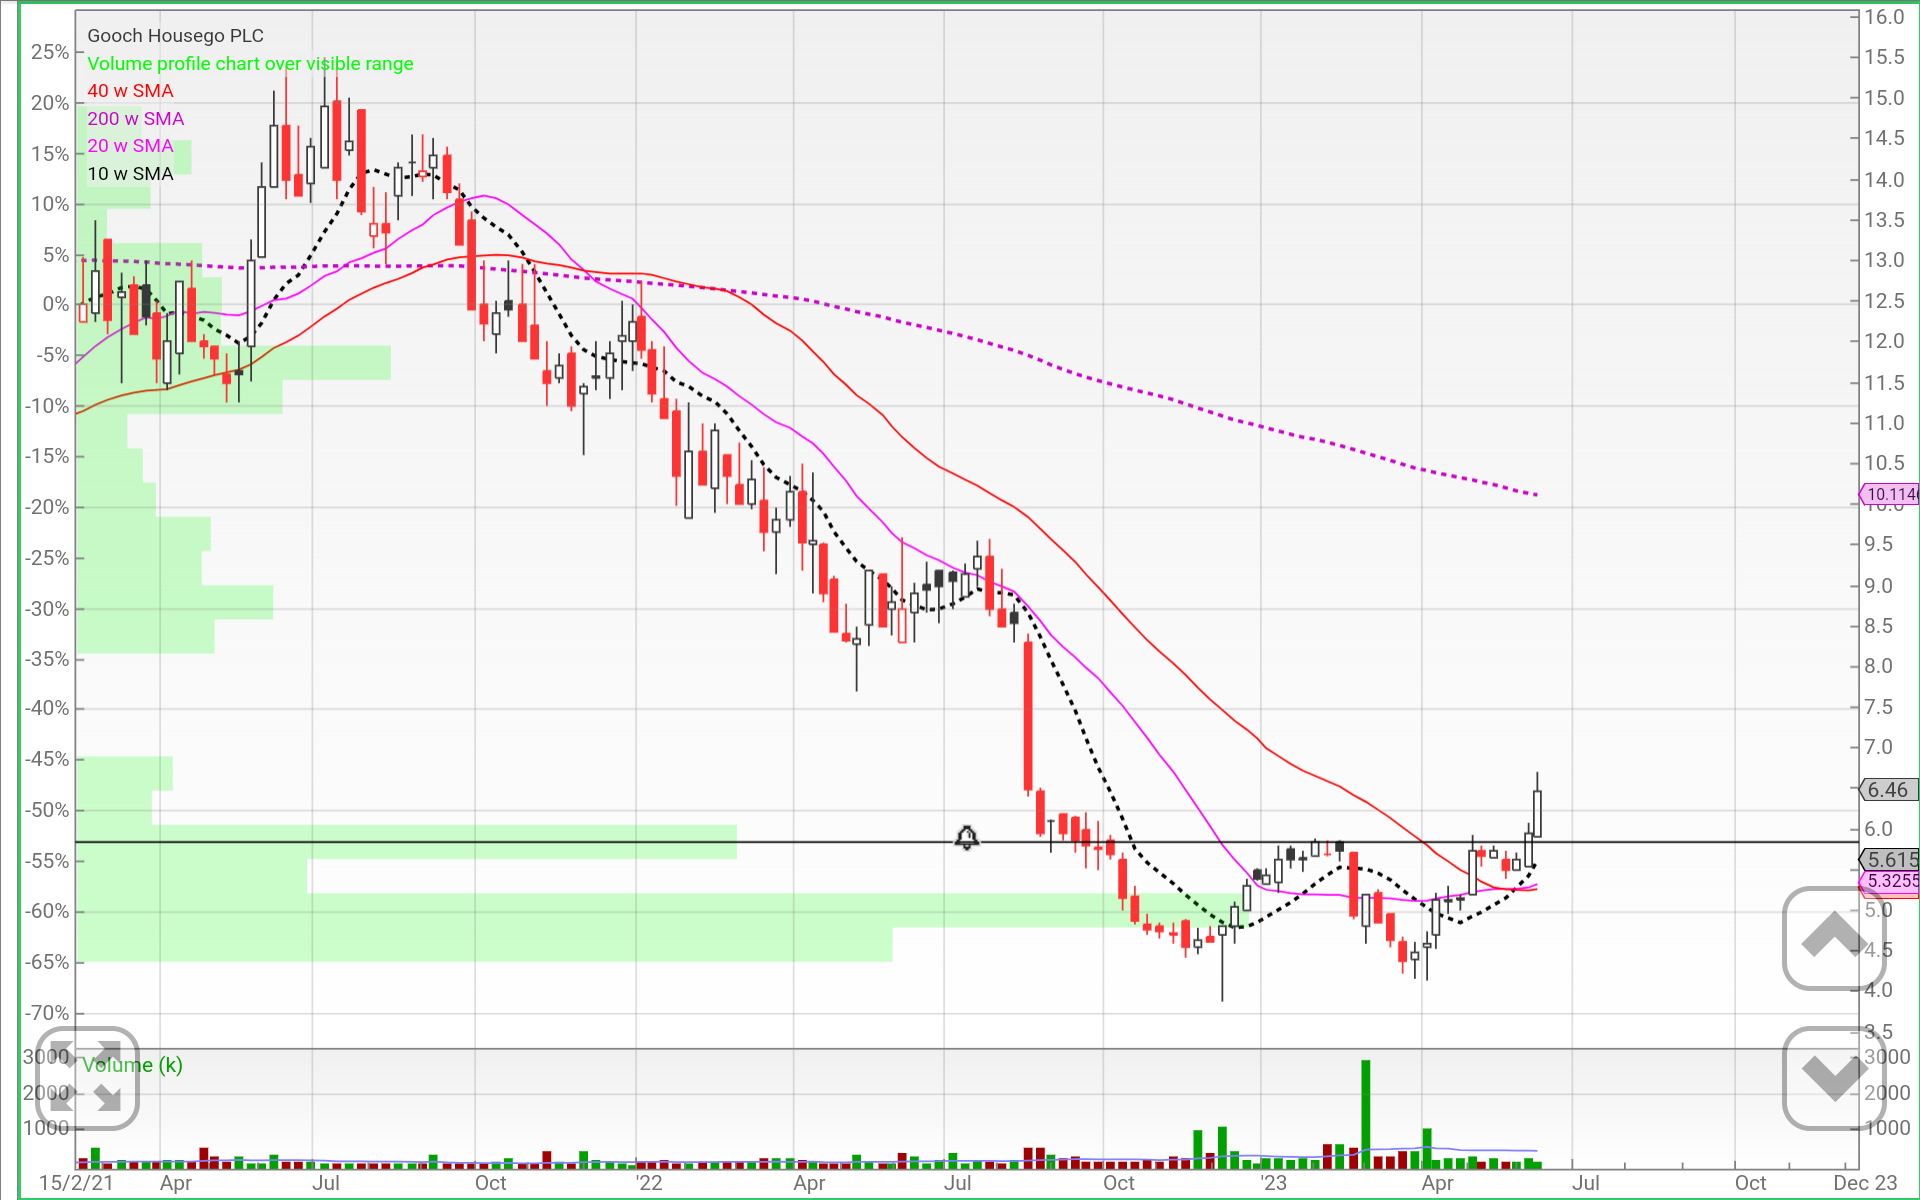Screen dimensions: 1920x1200
Task: Select the 5.615 price axis tag
Action: click(1889, 859)
